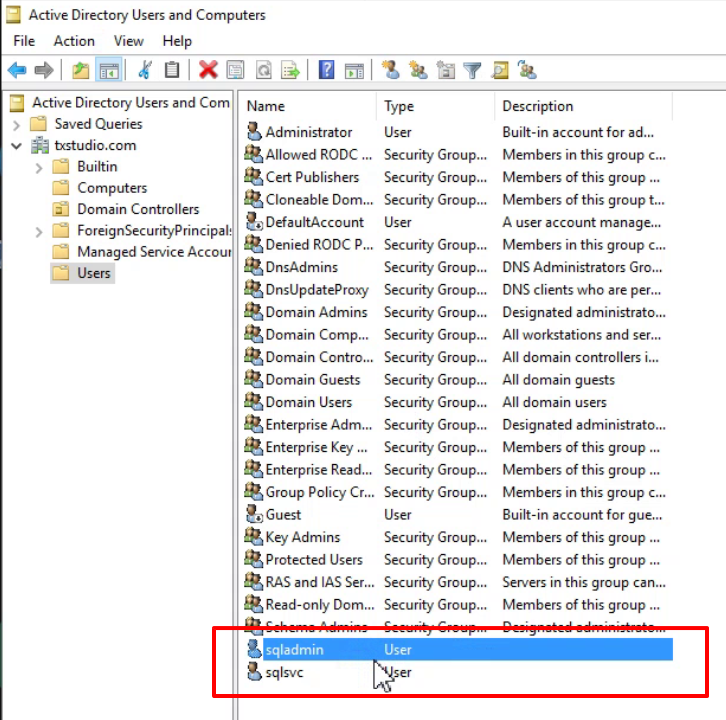The width and height of the screenshot is (726, 720).
Task: Open the Help menu
Action: (x=177, y=41)
